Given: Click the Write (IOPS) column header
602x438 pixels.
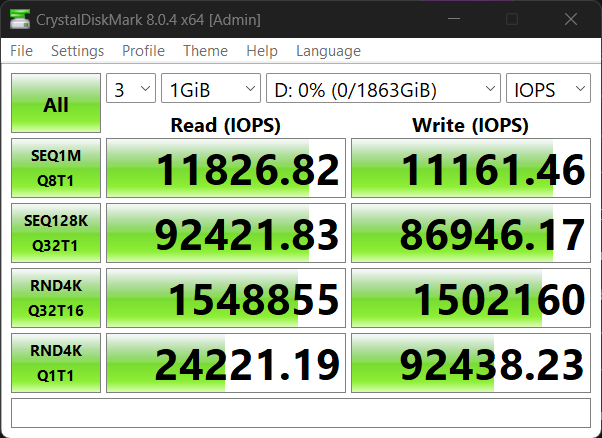Looking at the screenshot, I should 470,125.
